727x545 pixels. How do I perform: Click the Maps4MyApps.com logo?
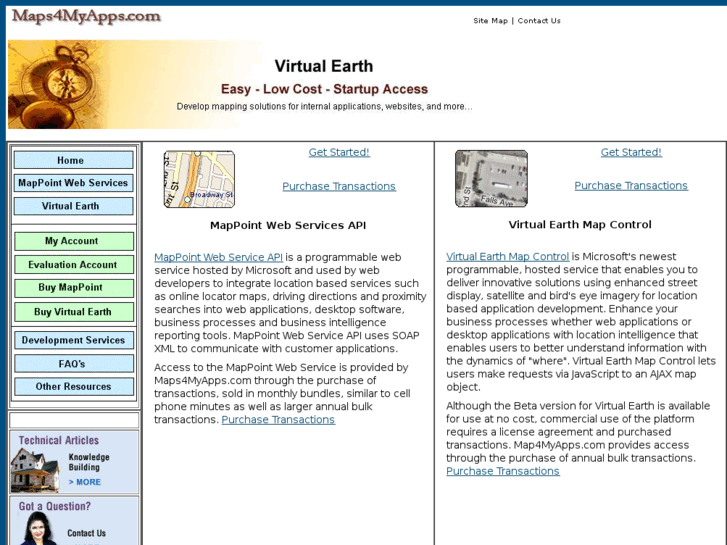pyautogui.click(x=86, y=17)
